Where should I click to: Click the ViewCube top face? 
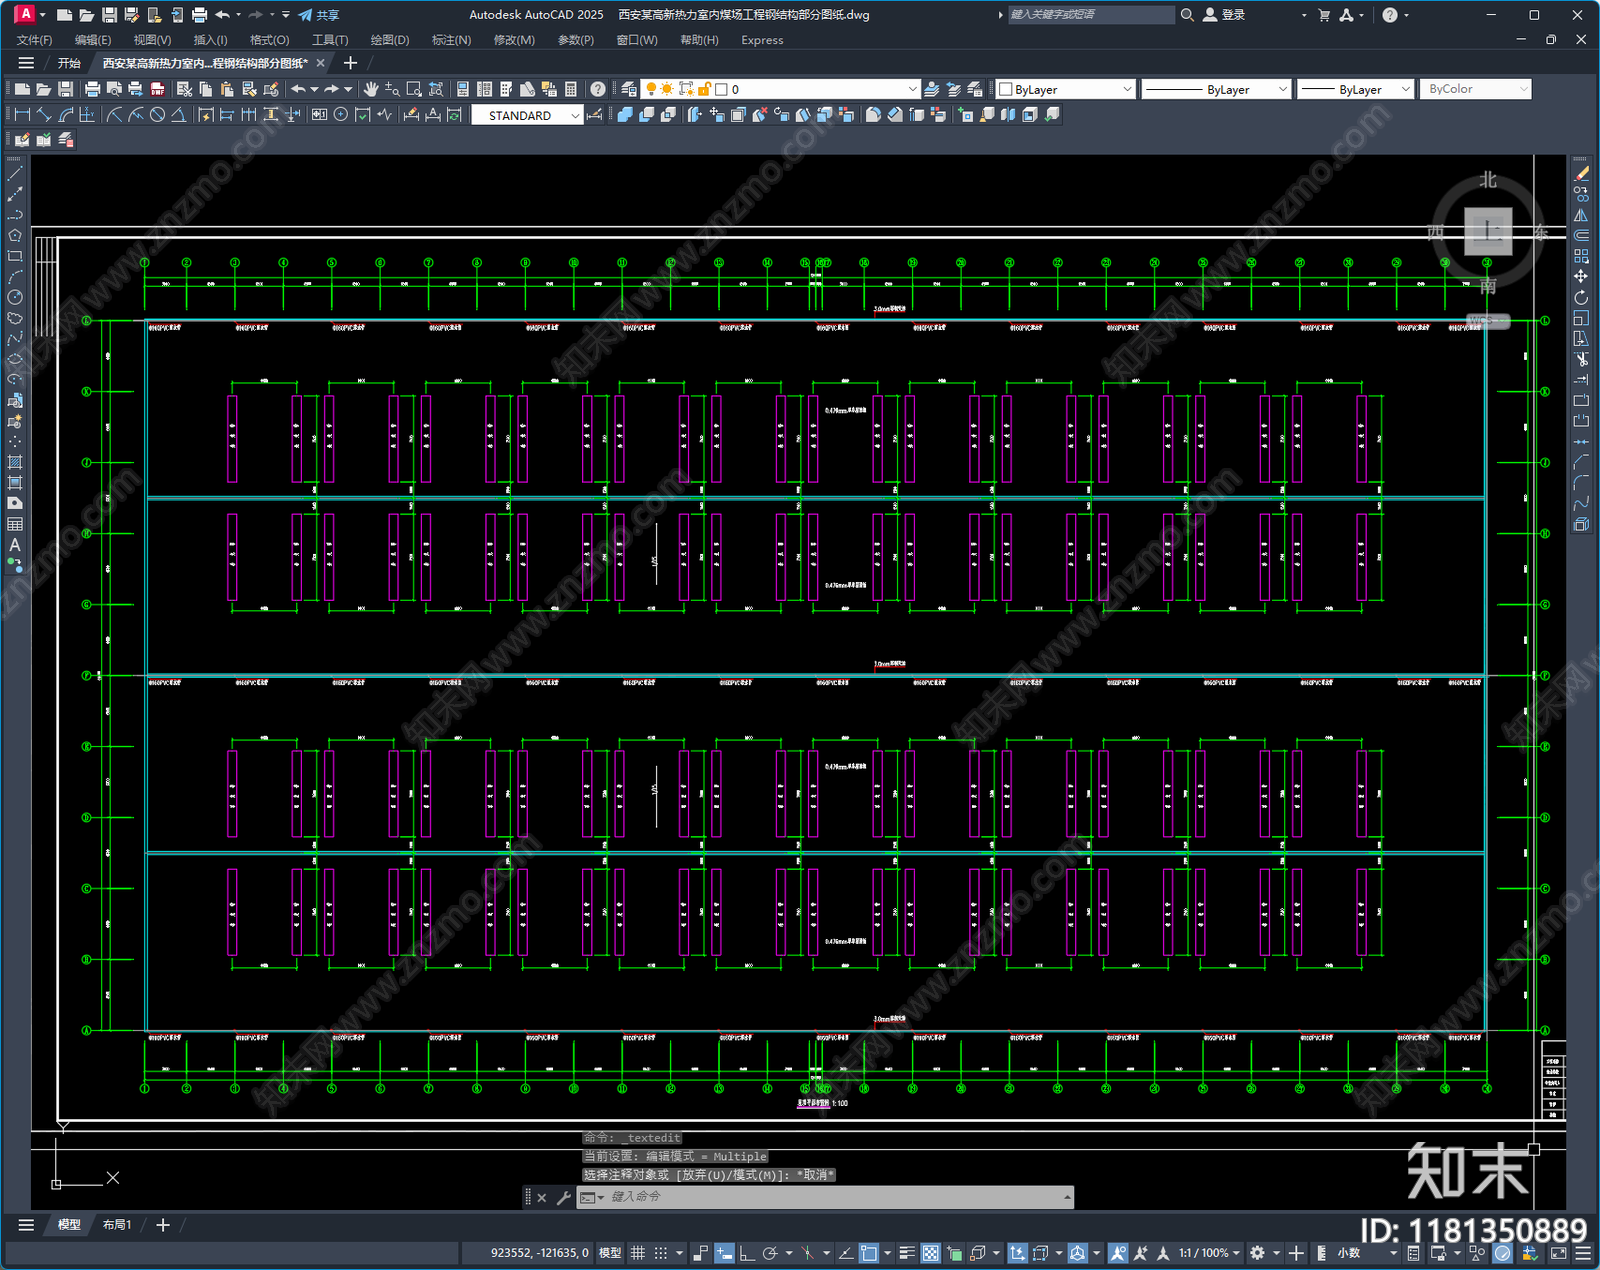pos(1488,231)
